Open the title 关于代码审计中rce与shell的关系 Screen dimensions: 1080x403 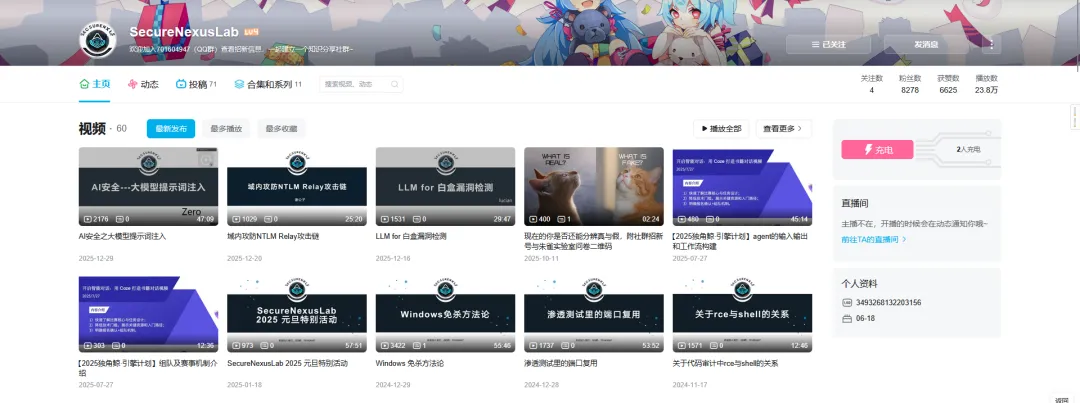coord(725,363)
